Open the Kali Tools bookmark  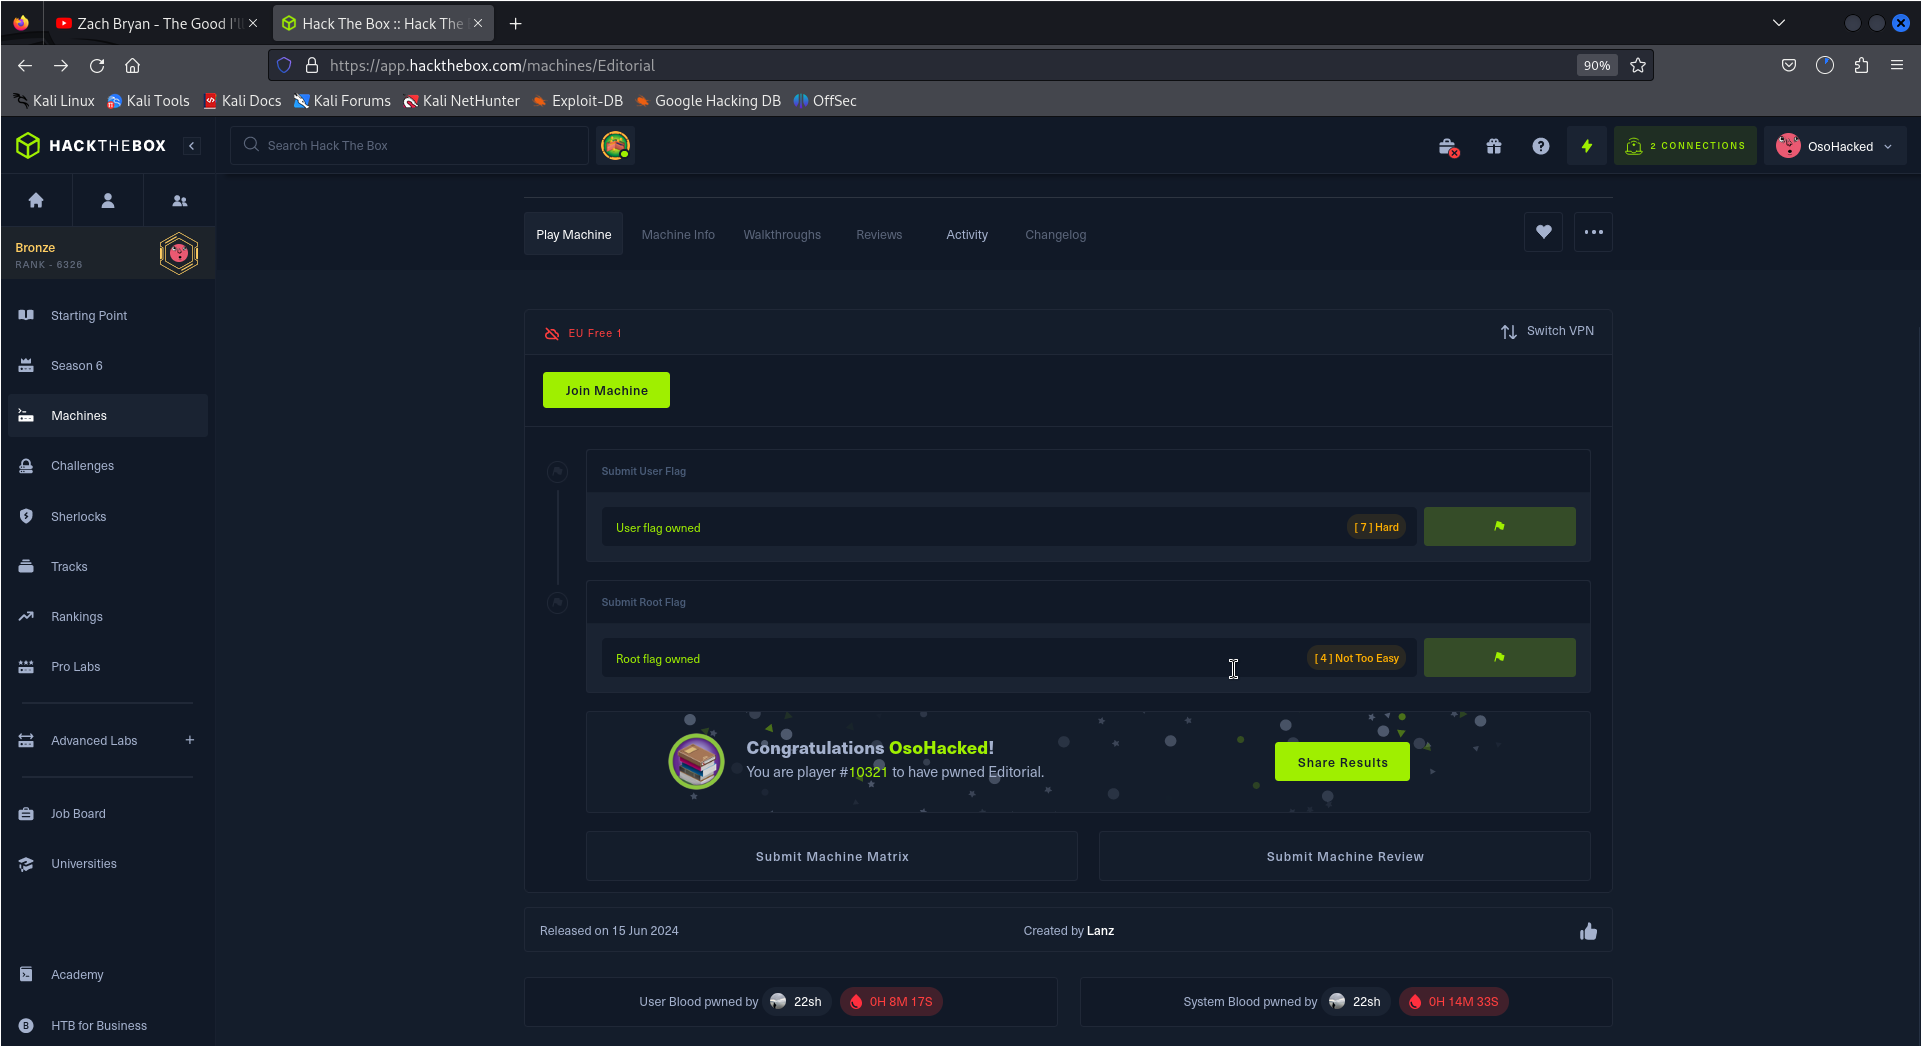[148, 101]
